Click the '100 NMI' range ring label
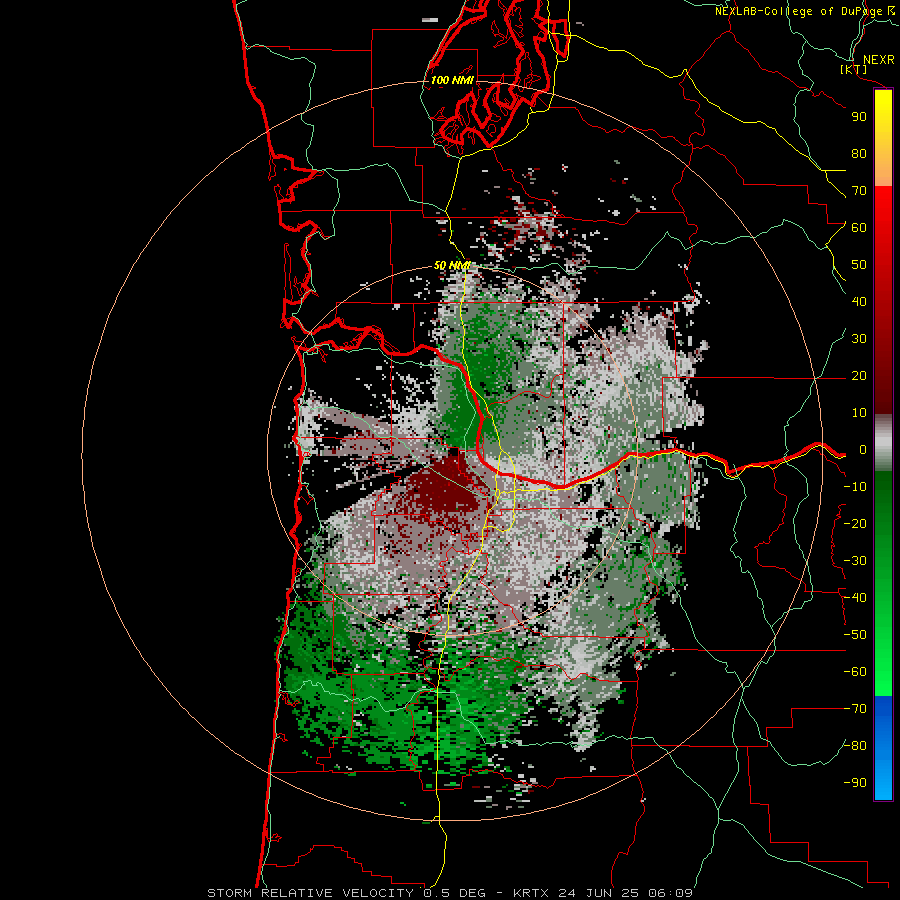900x900 pixels. point(452,80)
